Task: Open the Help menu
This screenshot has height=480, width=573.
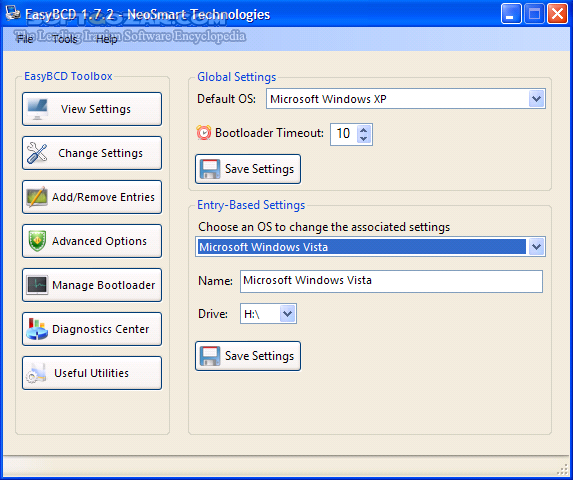Action: tap(106, 39)
